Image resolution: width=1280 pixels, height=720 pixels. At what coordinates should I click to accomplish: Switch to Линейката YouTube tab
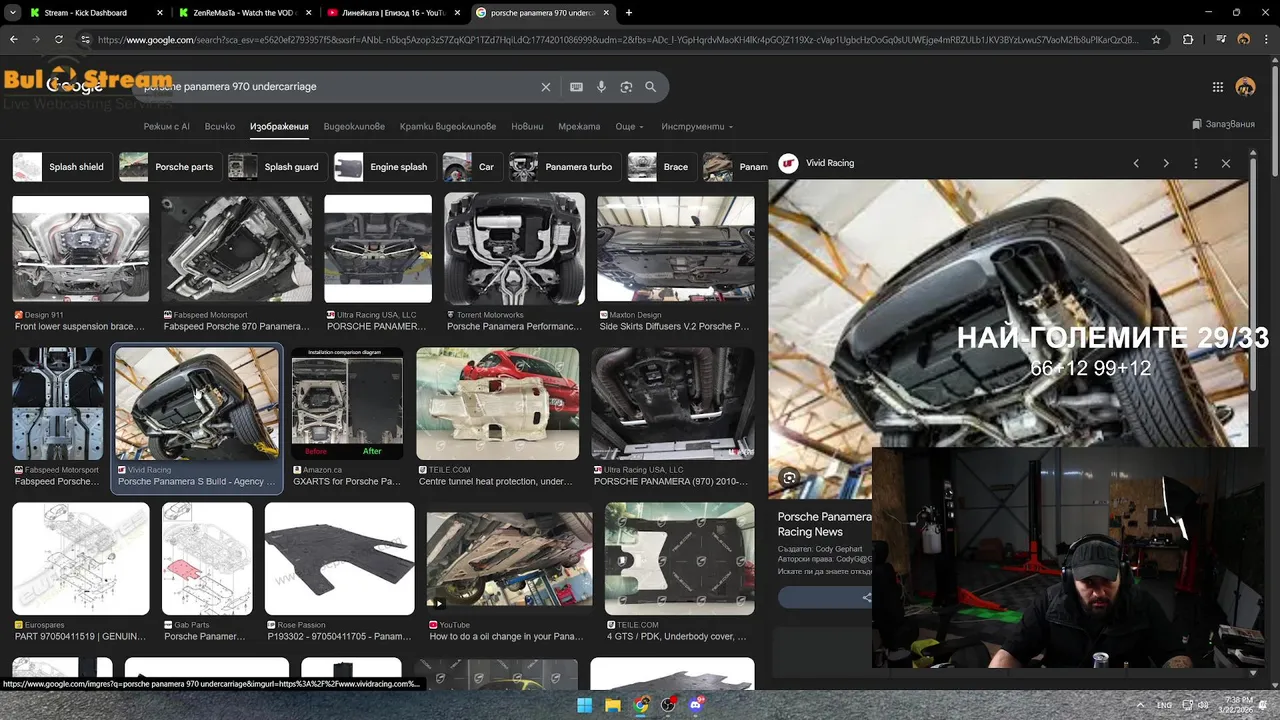tap(393, 13)
